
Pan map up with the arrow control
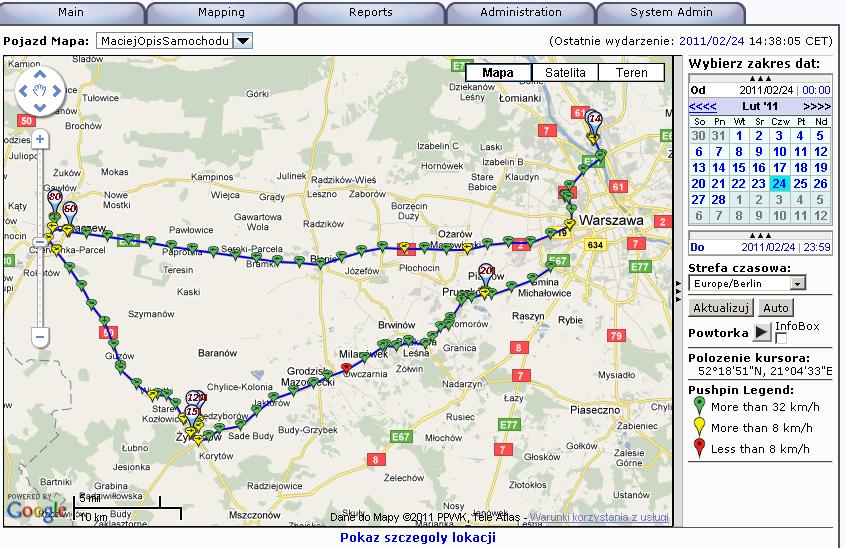point(40,75)
